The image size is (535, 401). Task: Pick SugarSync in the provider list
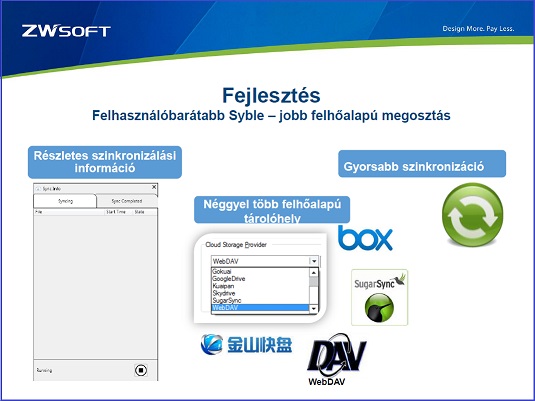click(260, 300)
